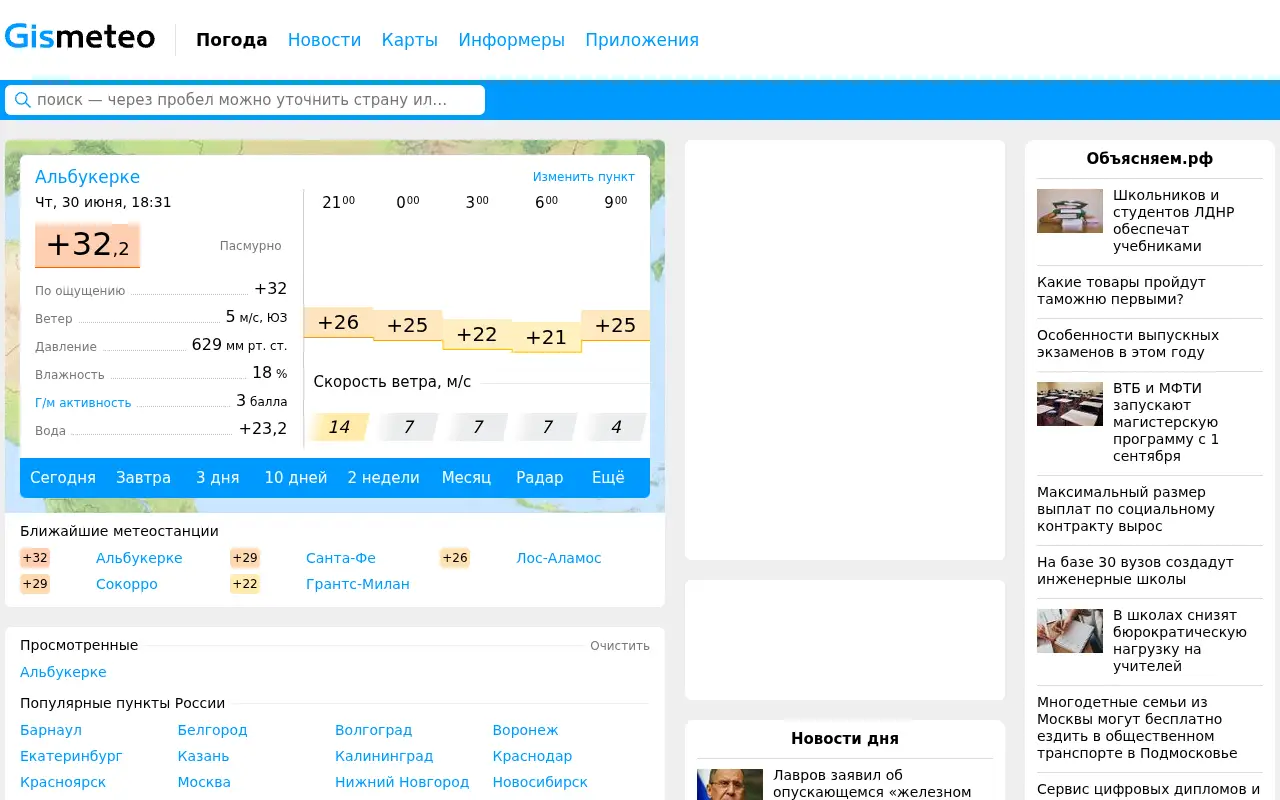The height and width of the screenshot is (800, 1280).
Task: Open article На базе 30 вузов
Action: 1135,571
